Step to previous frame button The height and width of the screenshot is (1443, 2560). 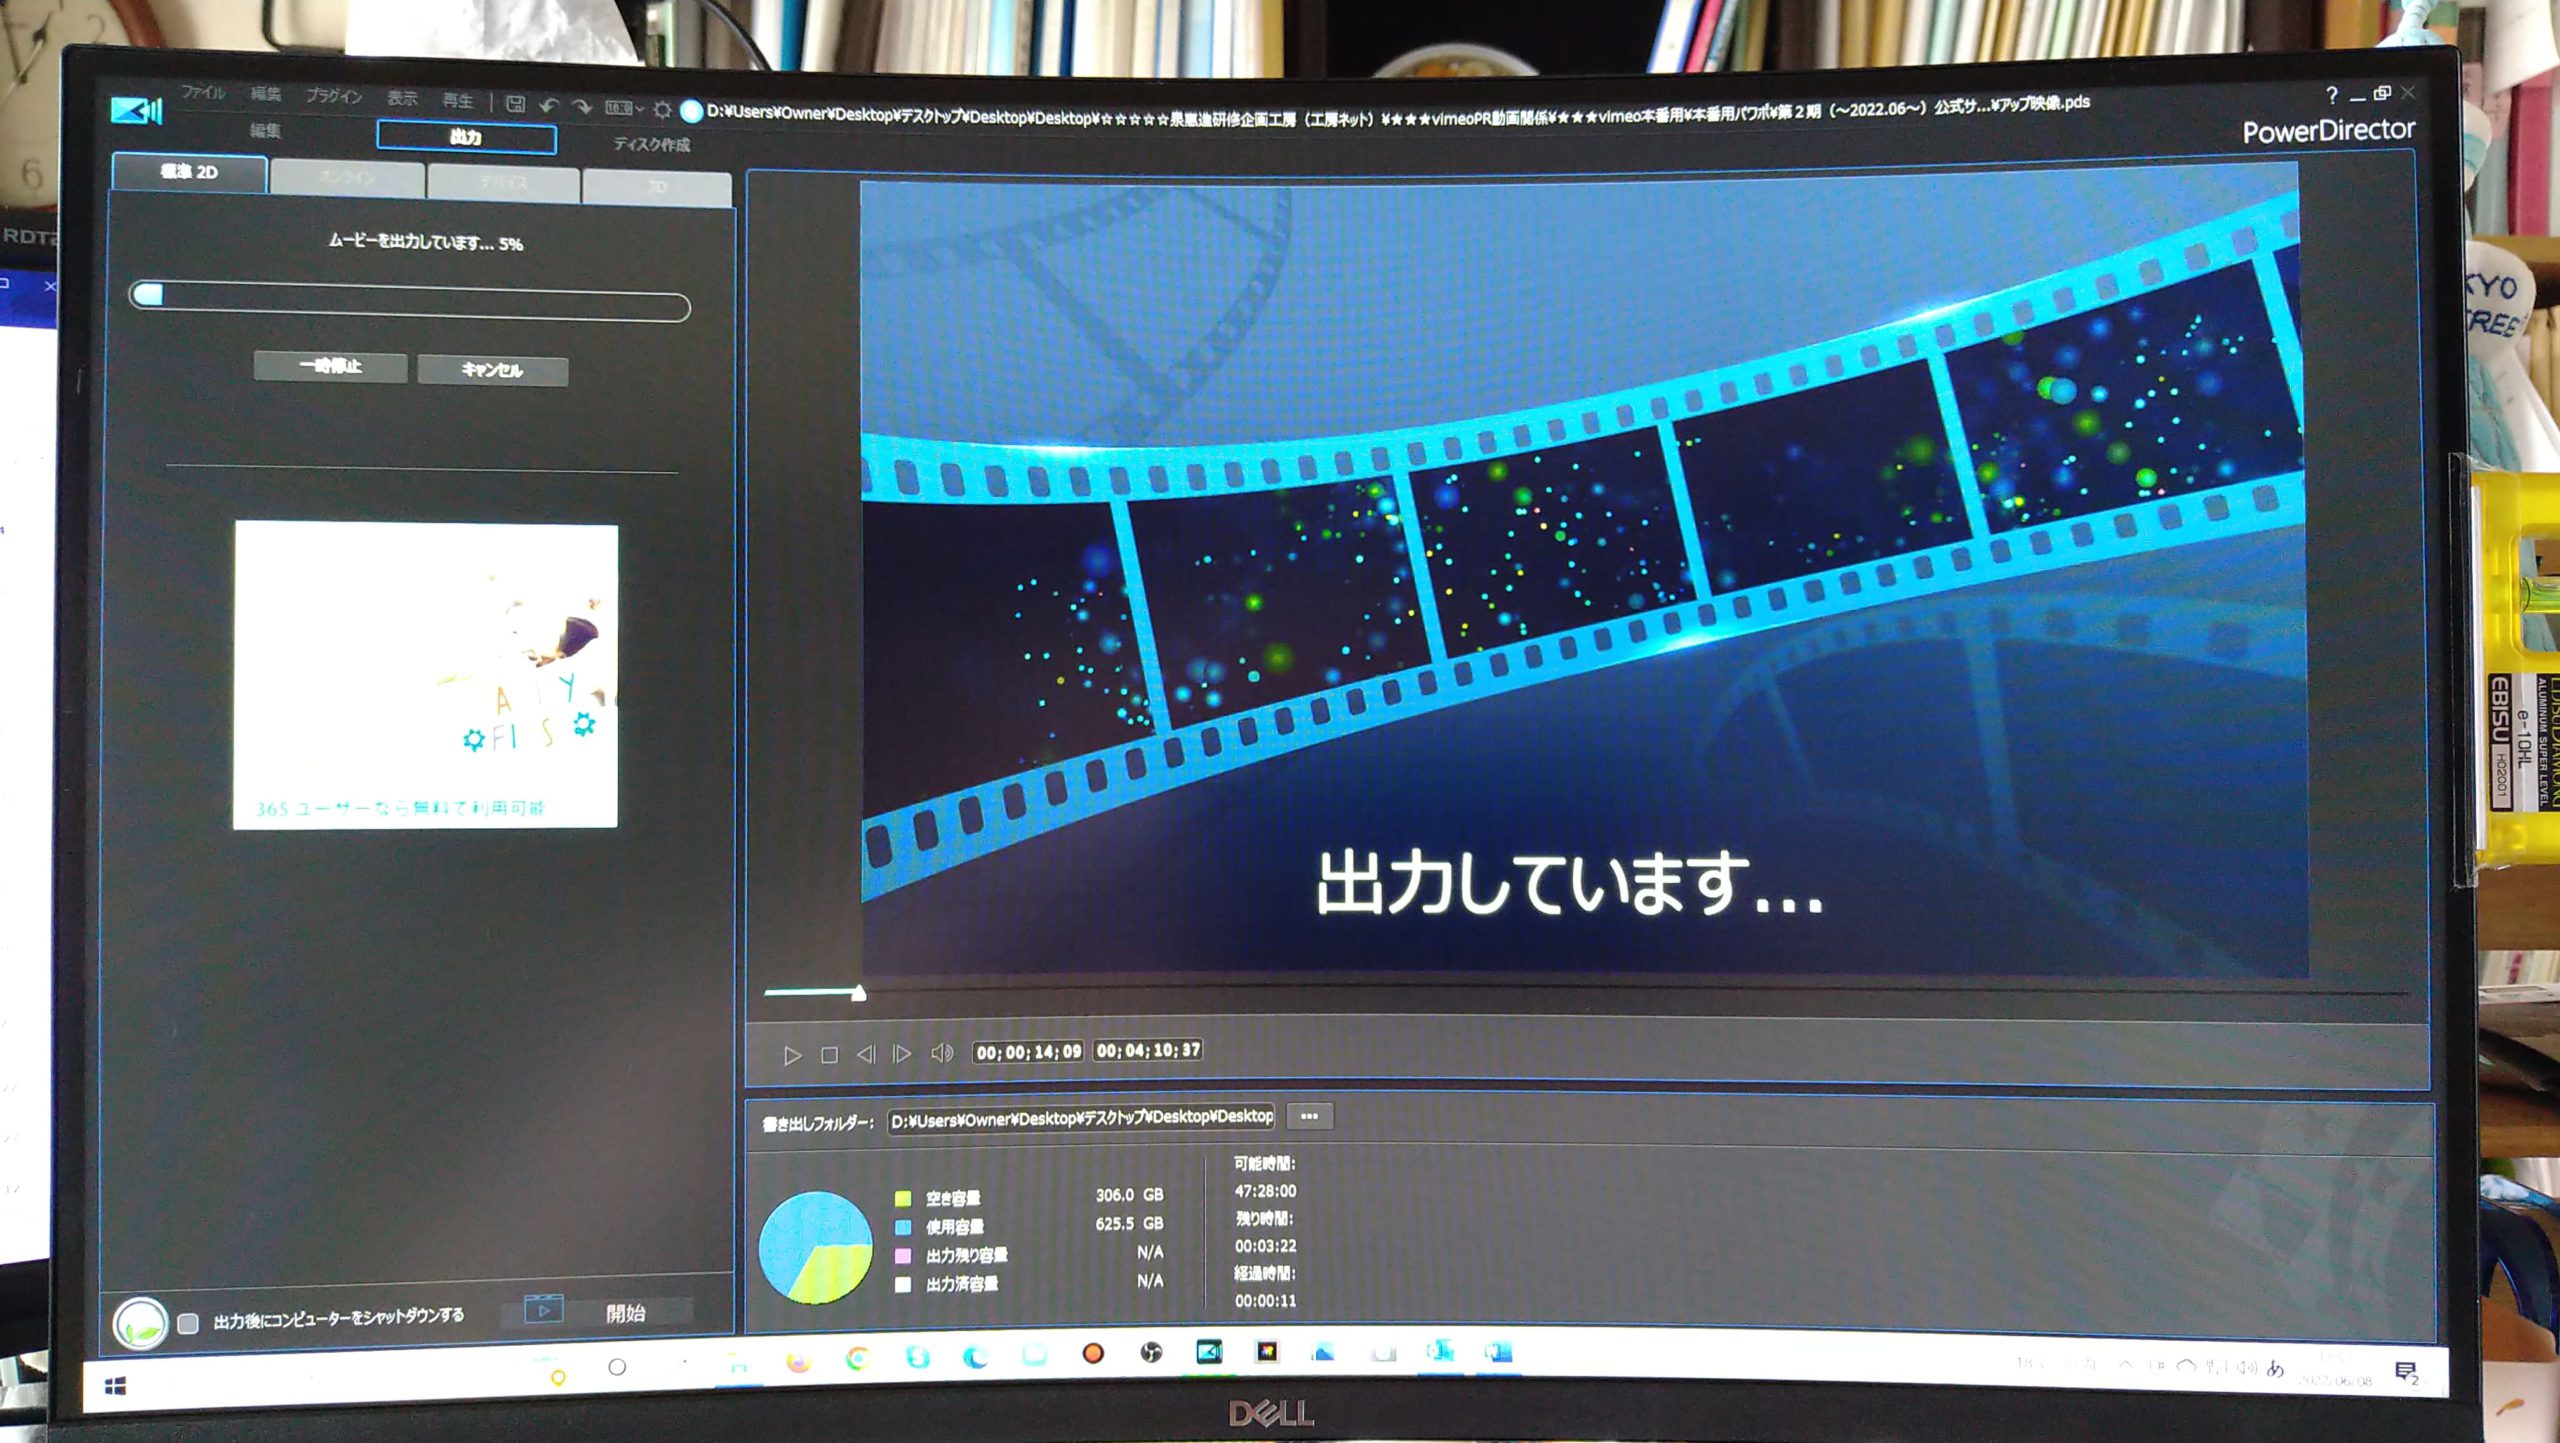coord(866,1054)
